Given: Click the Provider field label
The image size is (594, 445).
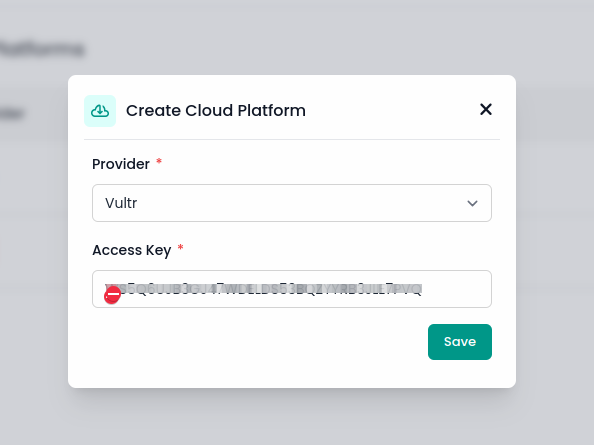Looking at the screenshot, I should click(x=121, y=164).
